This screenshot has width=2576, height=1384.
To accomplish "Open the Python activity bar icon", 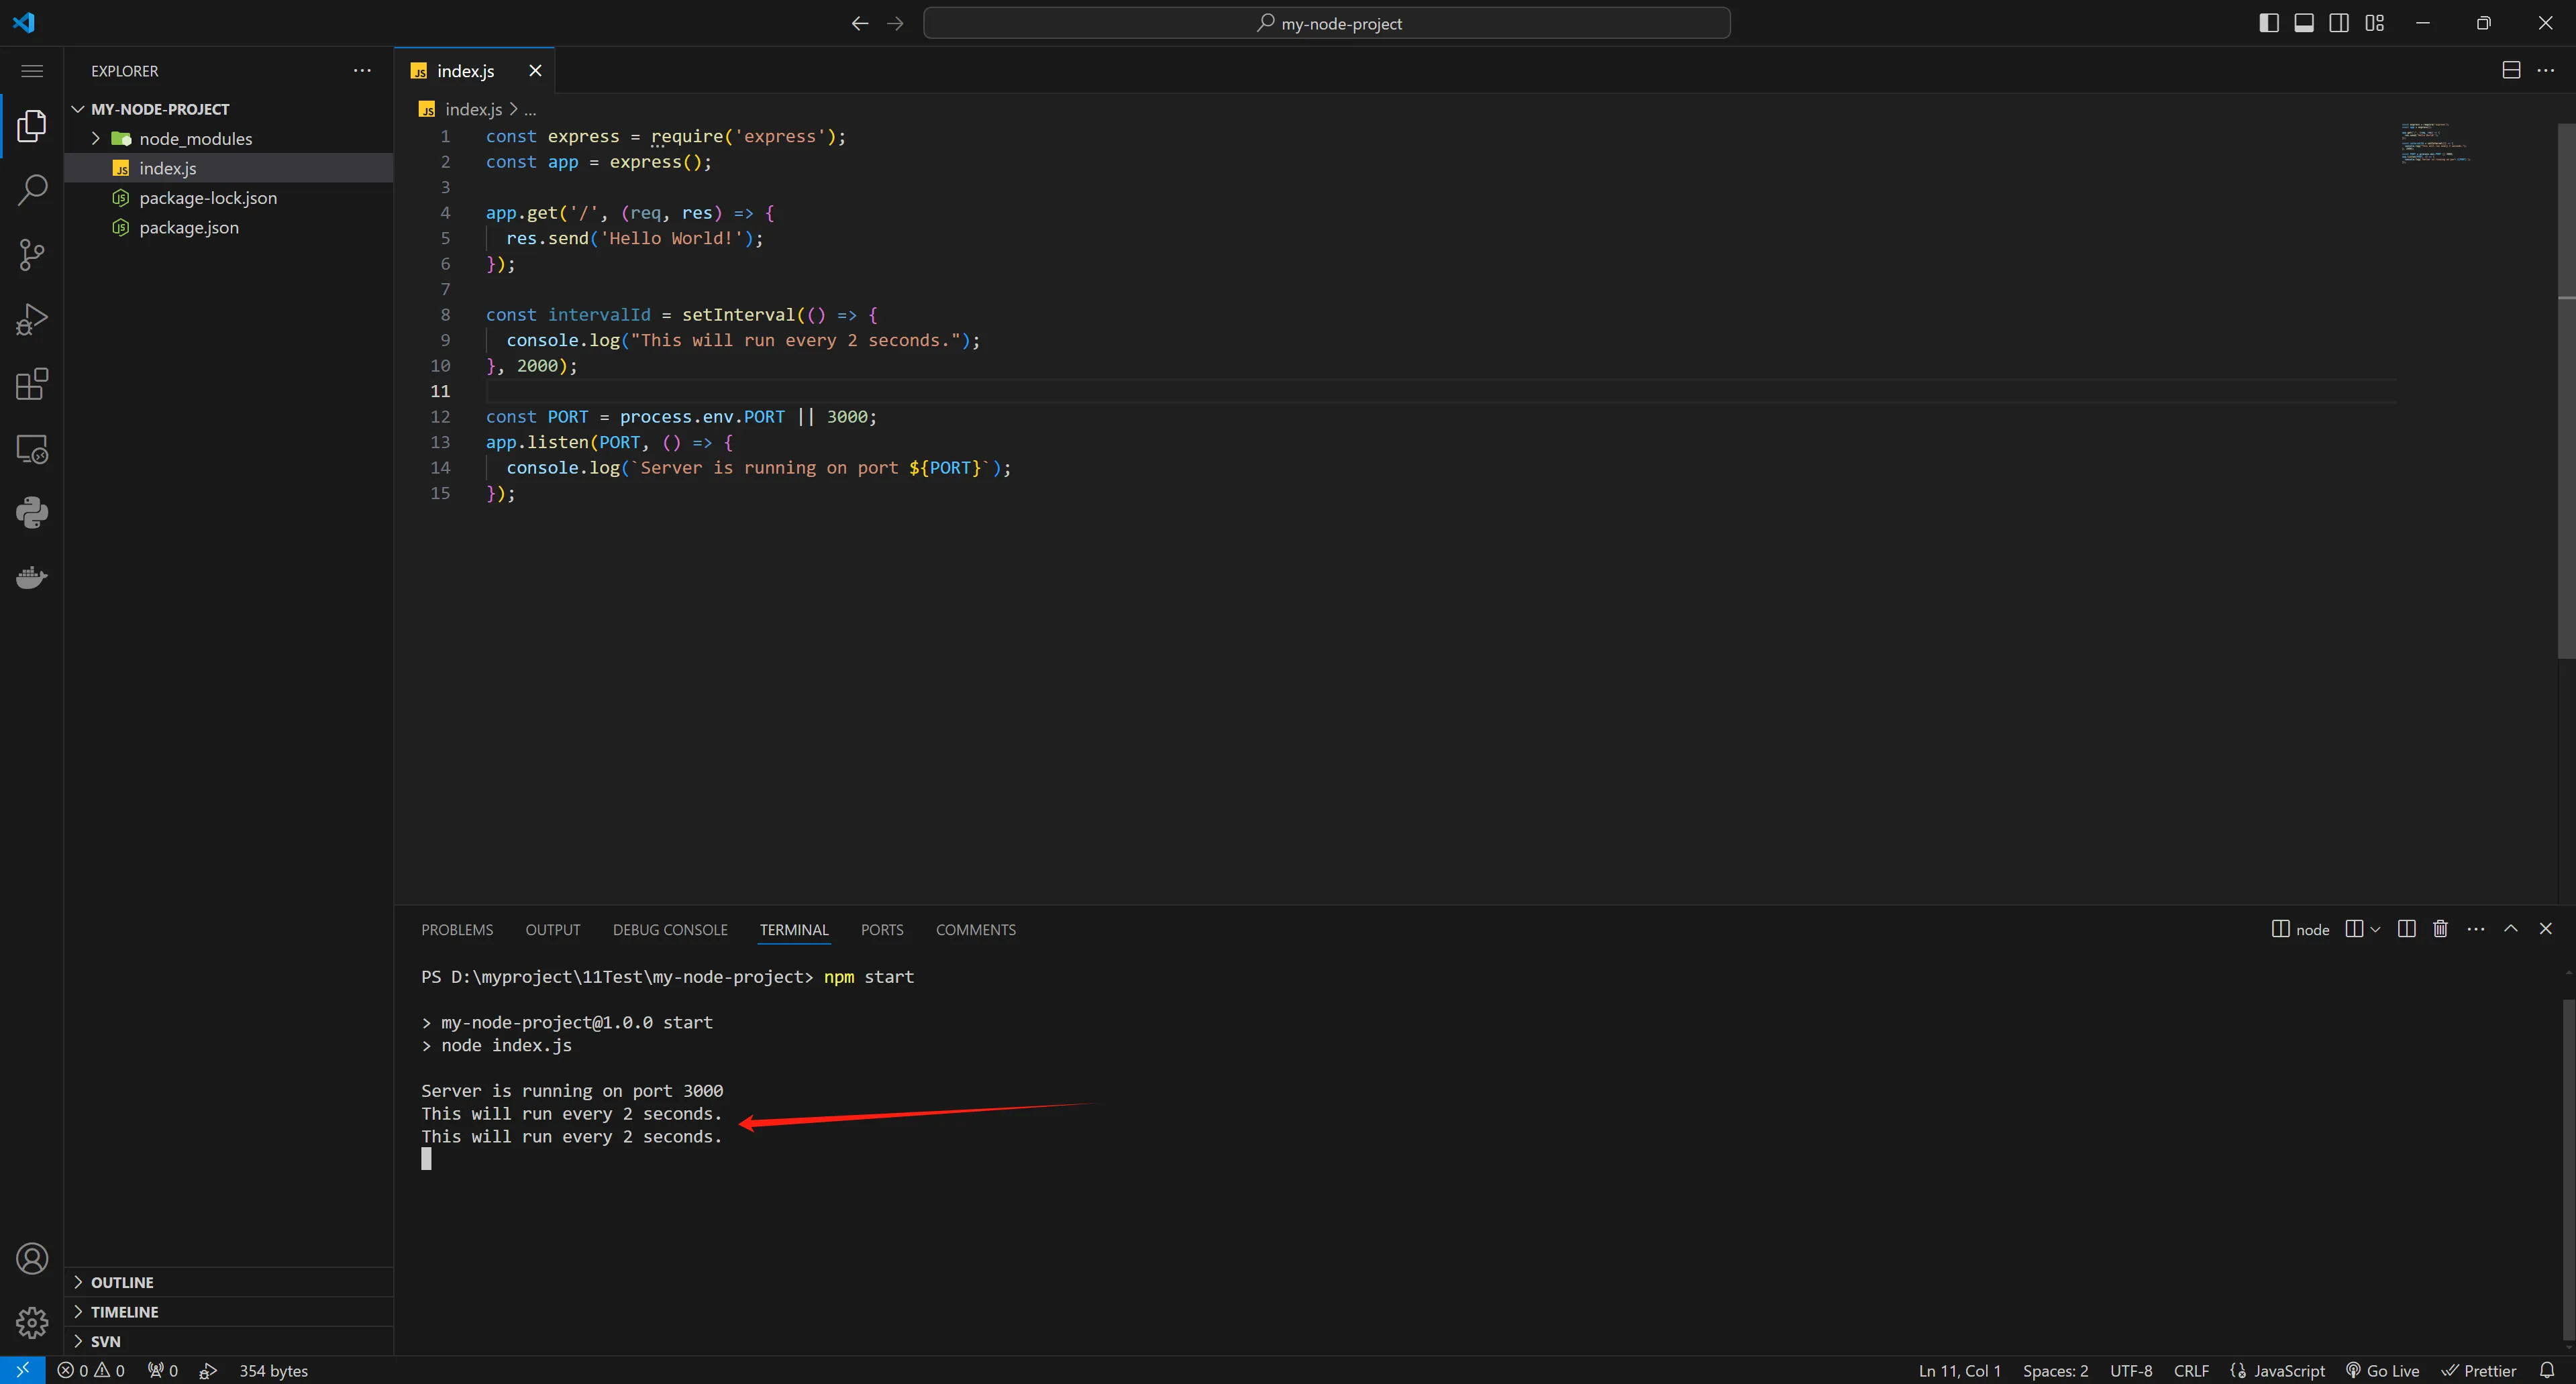I will click(x=32, y=513).
